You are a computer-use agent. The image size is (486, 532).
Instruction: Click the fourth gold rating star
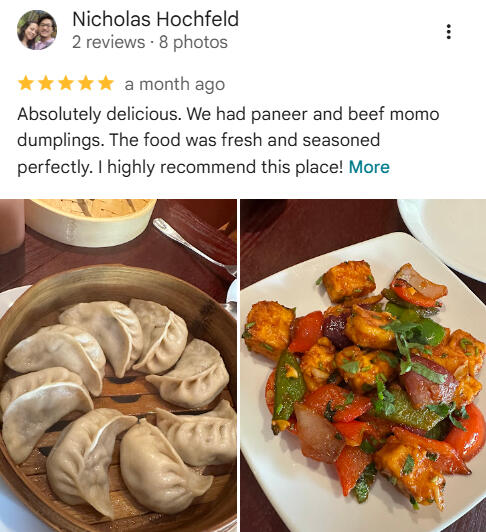(x=86, y=83)
